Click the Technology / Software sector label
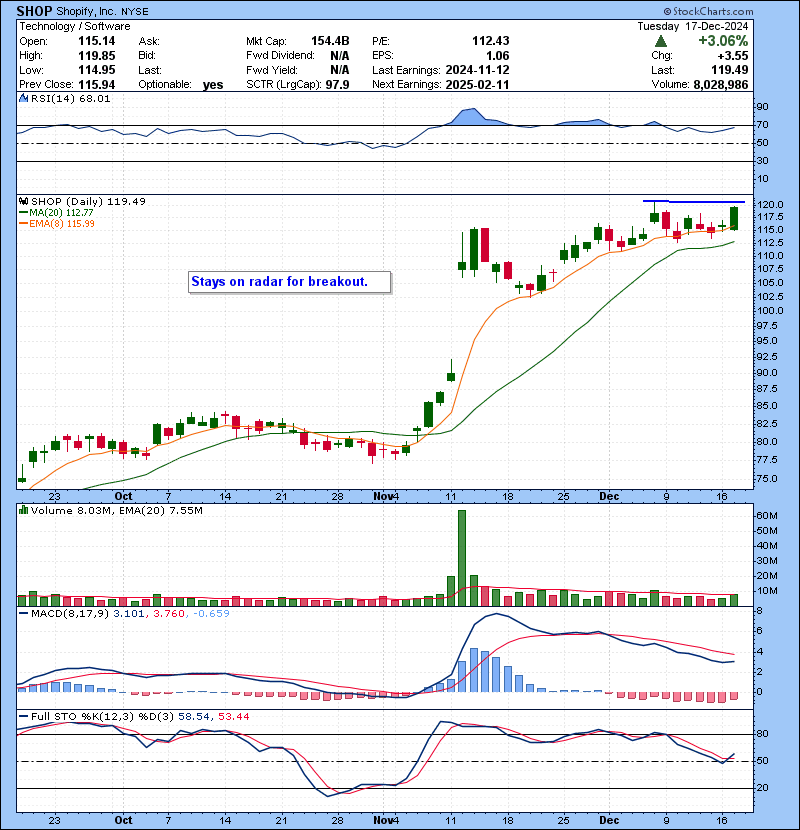Image resolution: width=800 pixels, height=830 pixels. click(75, 26)
